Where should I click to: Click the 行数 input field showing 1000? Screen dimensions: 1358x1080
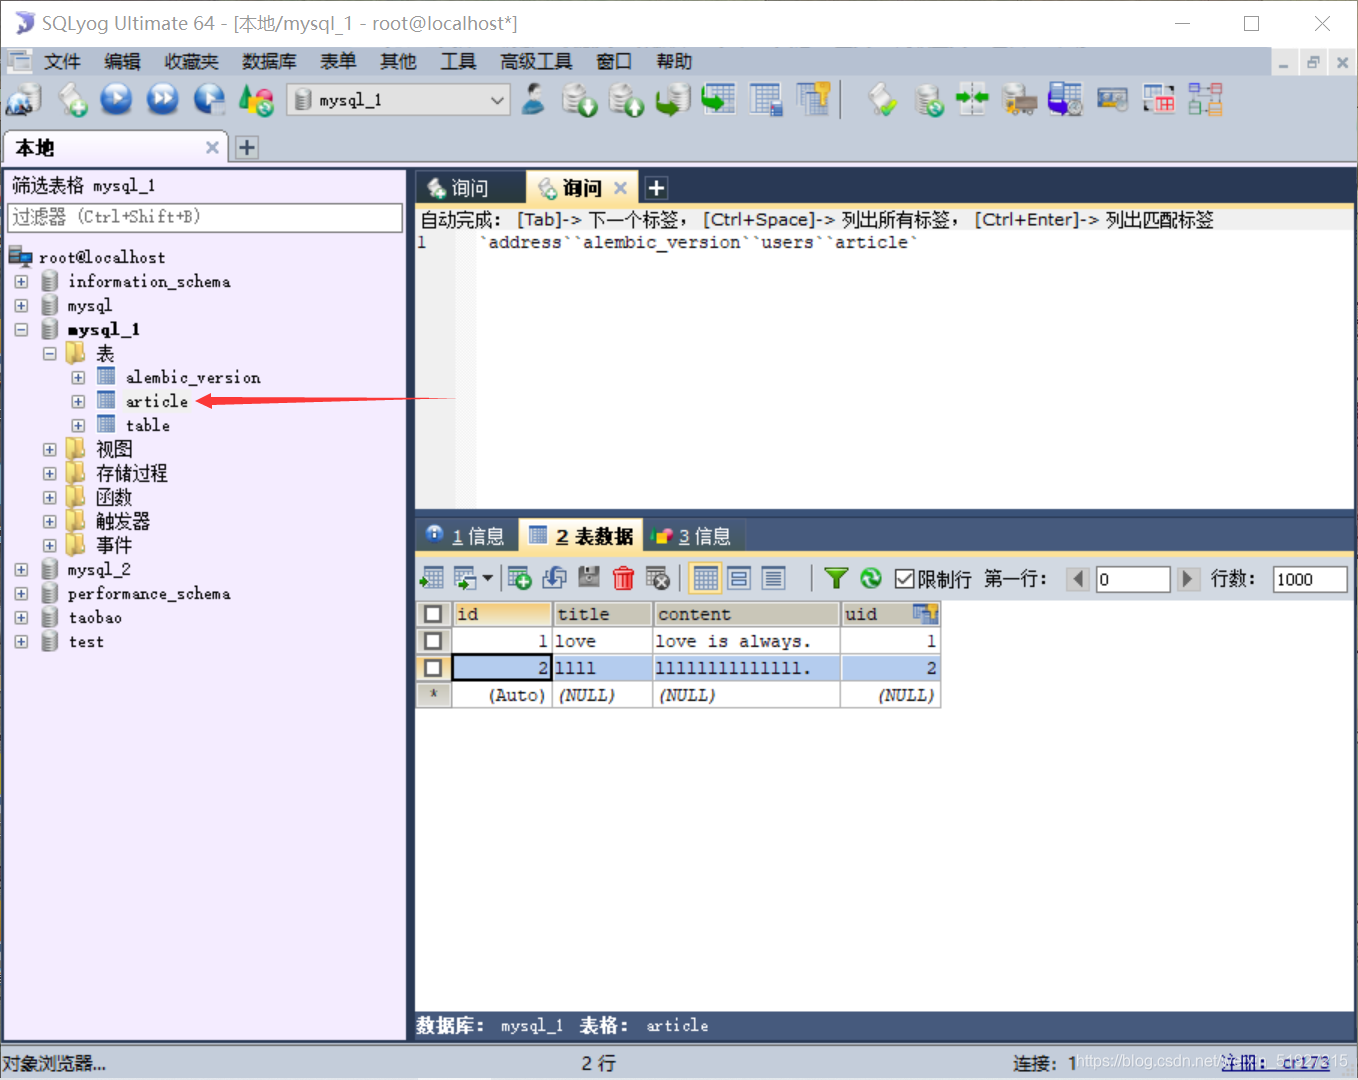(1310, 579)
